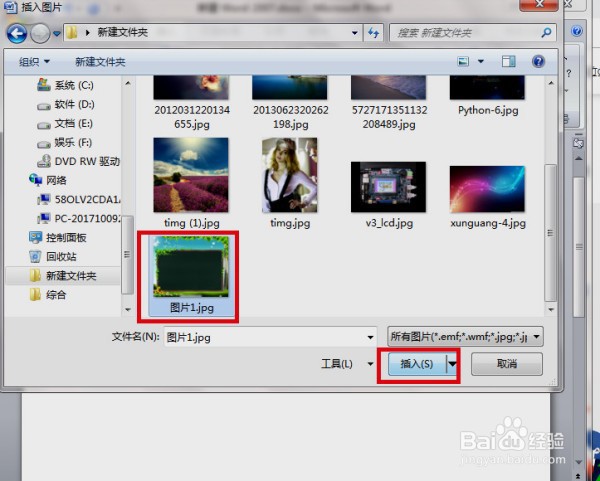Click the greyed forward navigation arrow
The height and width of the screenshot is (481, 600).
click(40, 33)
